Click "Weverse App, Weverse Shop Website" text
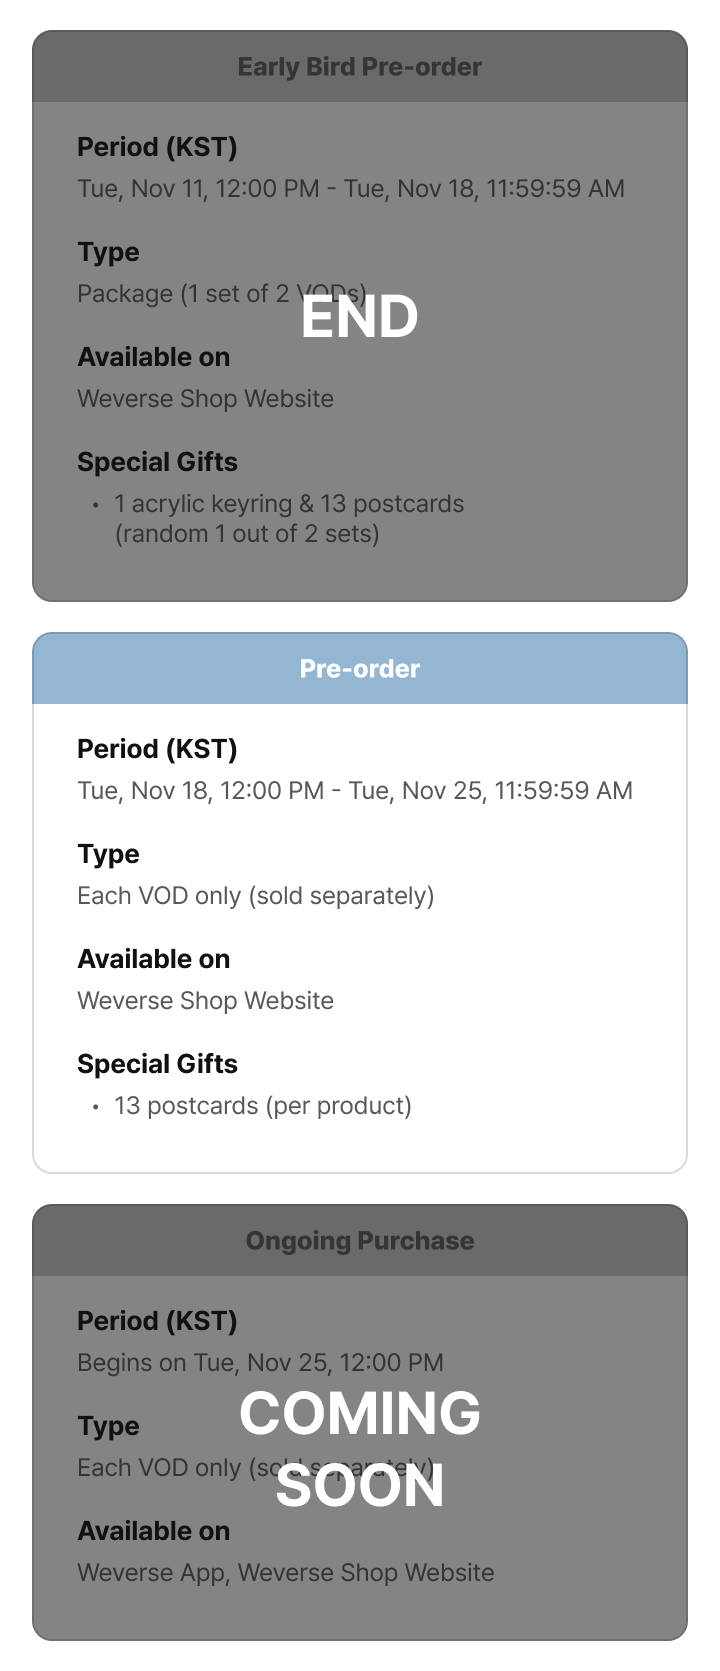720x1671 pixels. point(286,1573)
